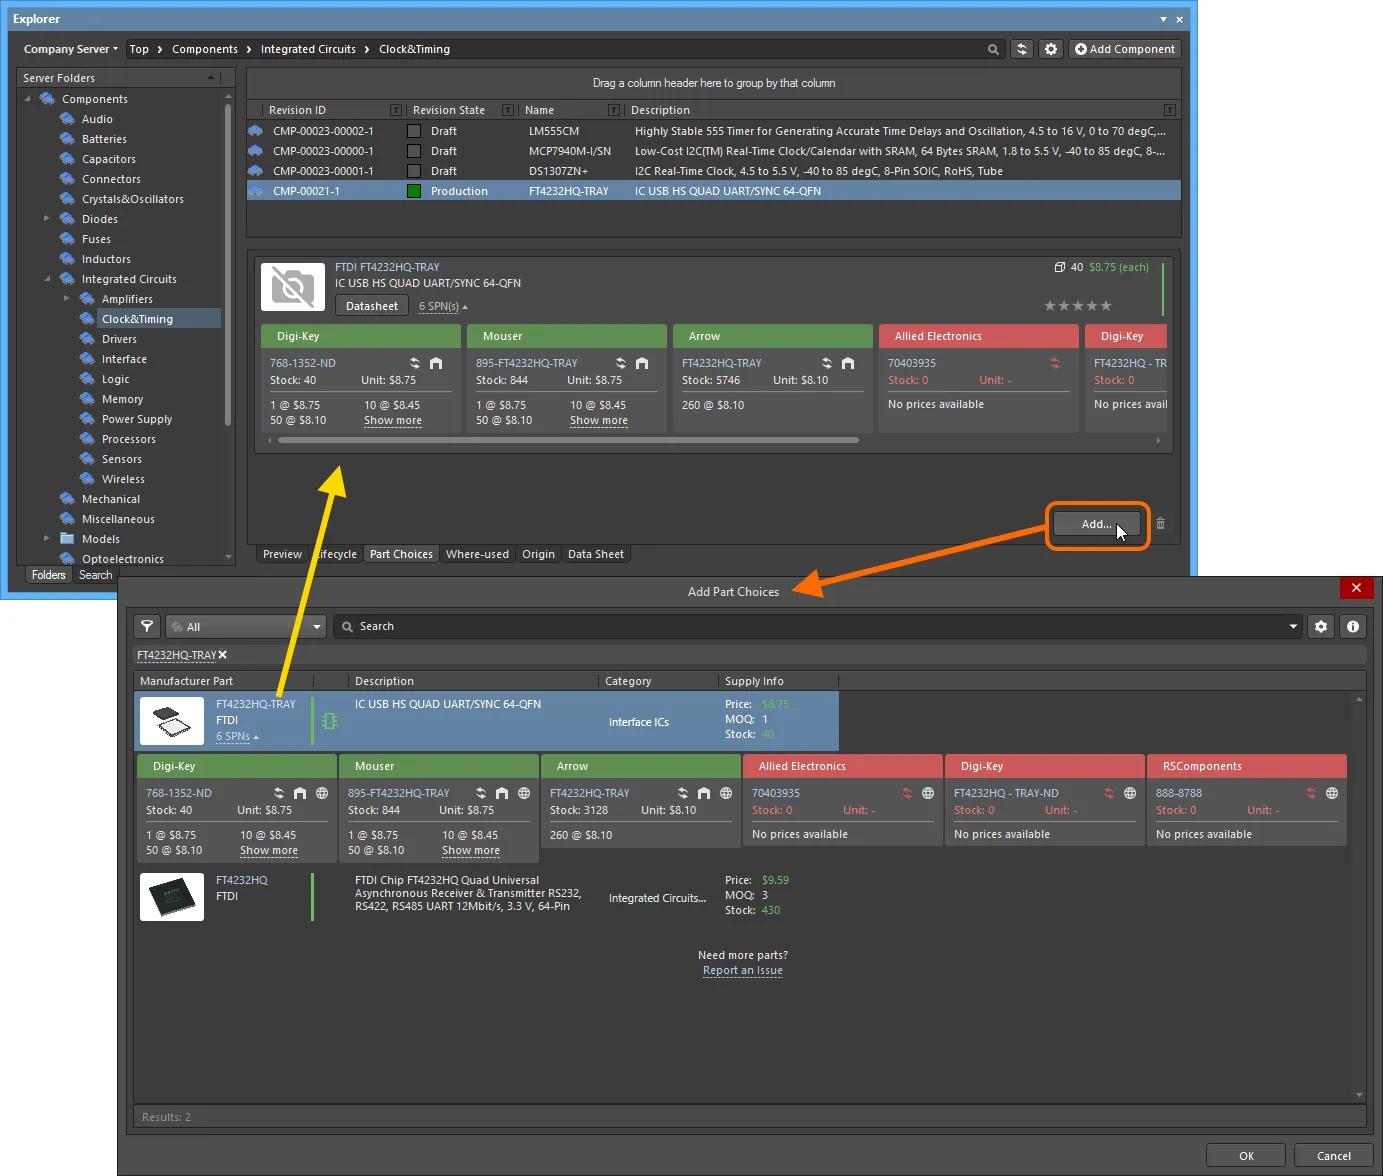Remove the FT4232HQ-TRAY search filter tag
The height and width of the screenshot is (1176, 1383).
(223, 655)
